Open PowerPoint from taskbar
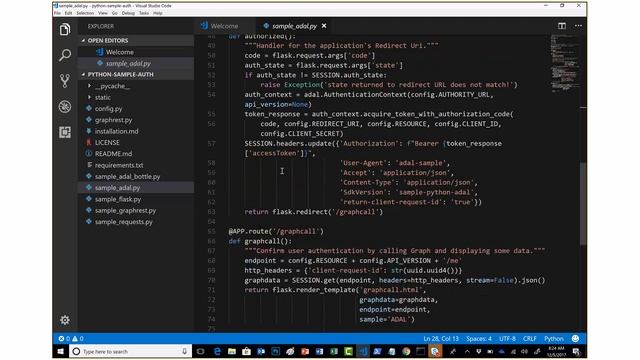The height and width of the screenshot is (360, 640). pyautogui.click(x=305, y=351)
